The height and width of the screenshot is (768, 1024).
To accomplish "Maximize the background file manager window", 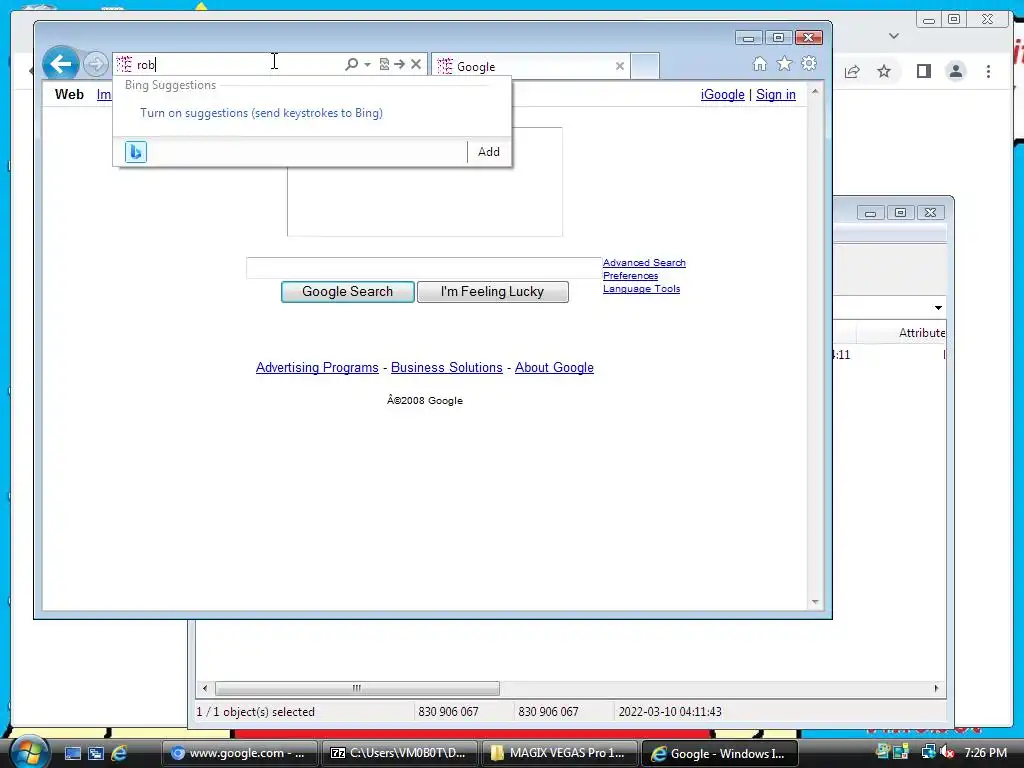I will pyautogui.click(x=901, y=212).
